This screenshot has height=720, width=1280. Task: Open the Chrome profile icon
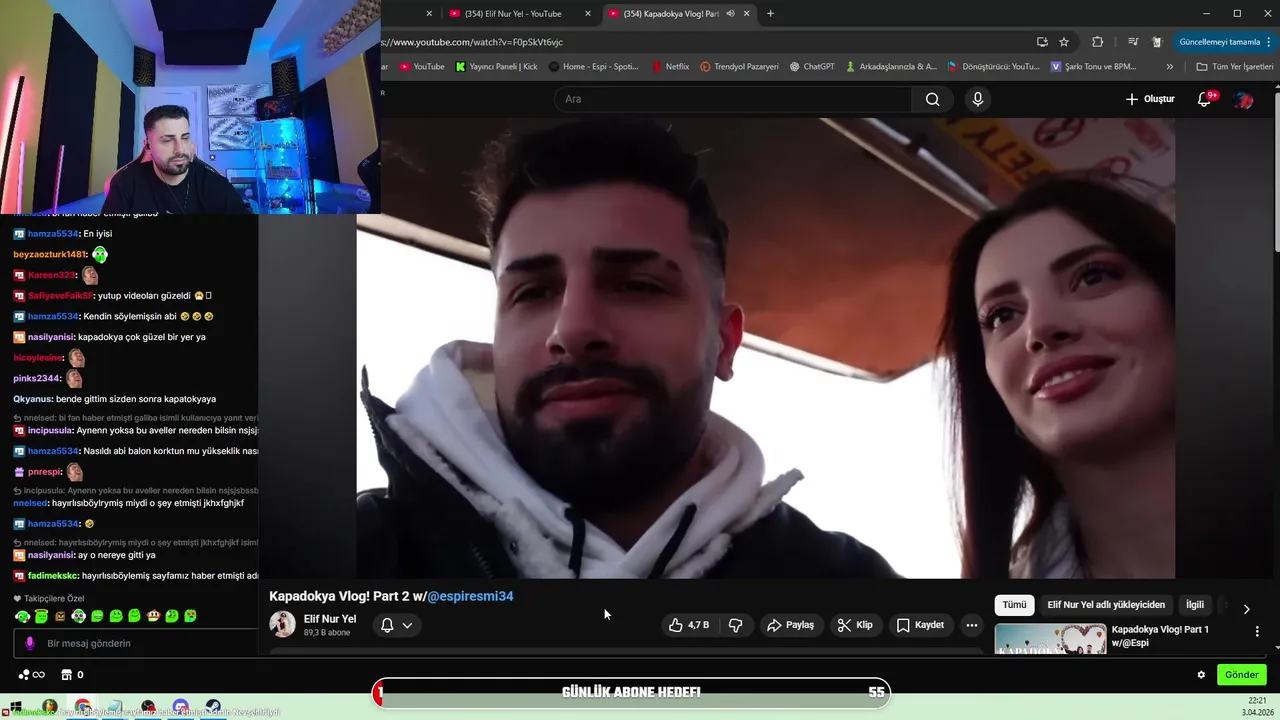[1157, 42]
